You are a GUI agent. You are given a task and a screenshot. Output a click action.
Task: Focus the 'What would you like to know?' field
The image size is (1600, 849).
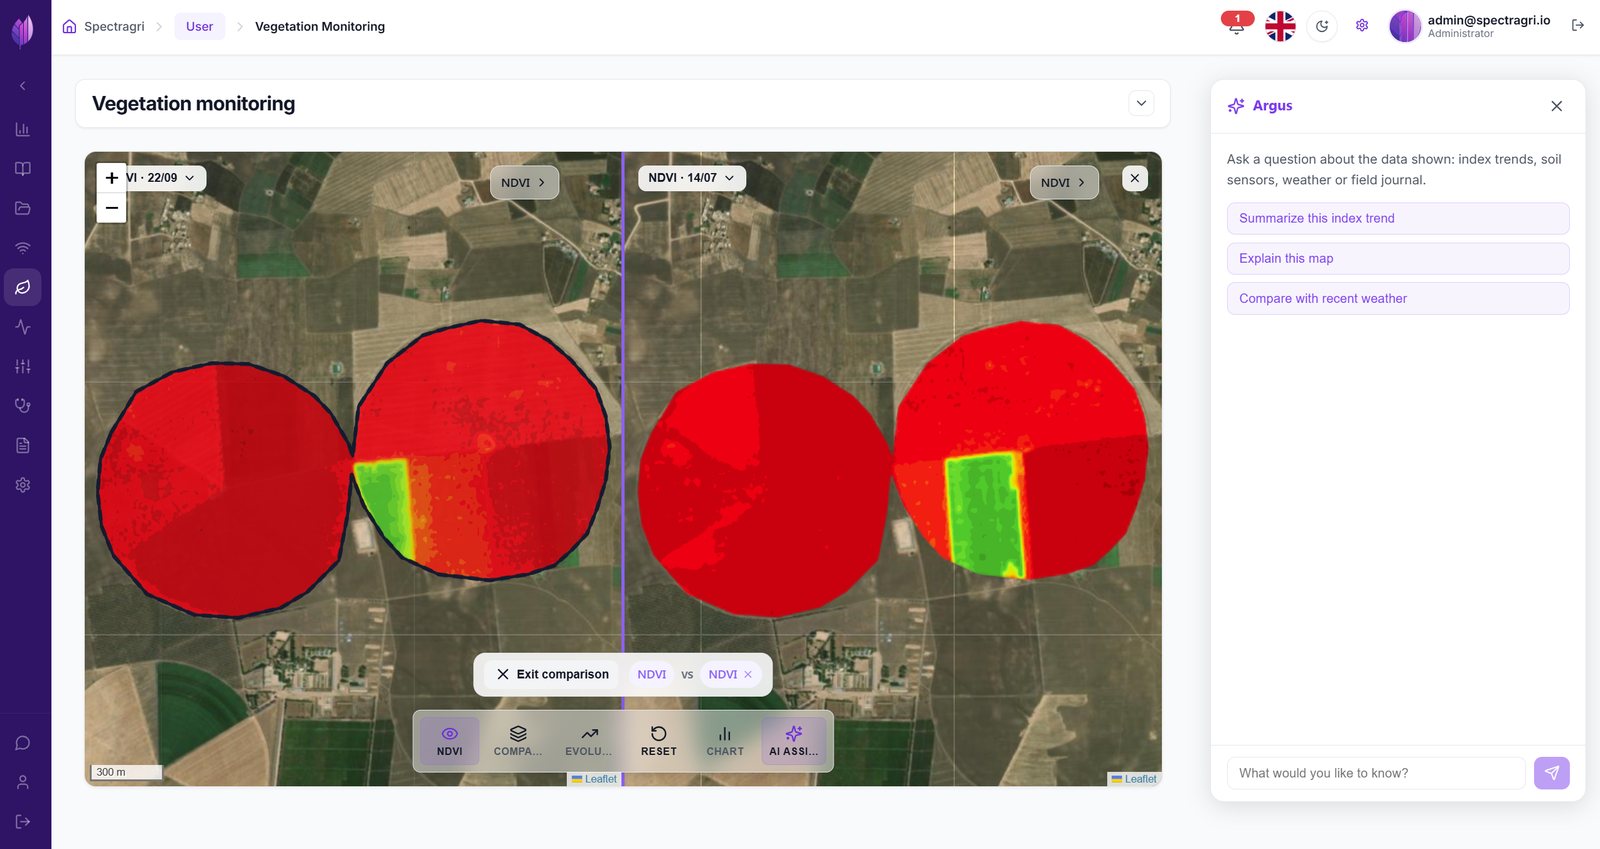[1376, 773]
